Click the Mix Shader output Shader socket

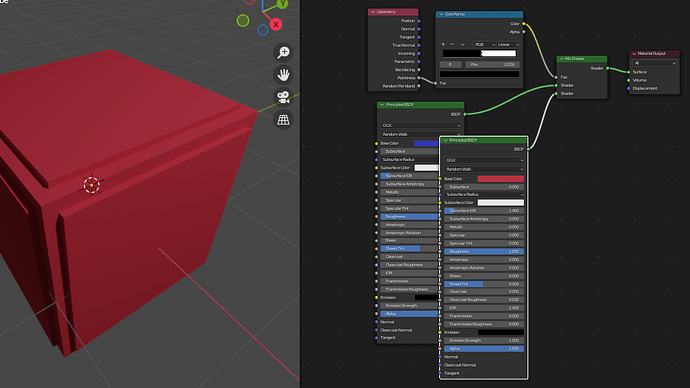click(608, 68)
